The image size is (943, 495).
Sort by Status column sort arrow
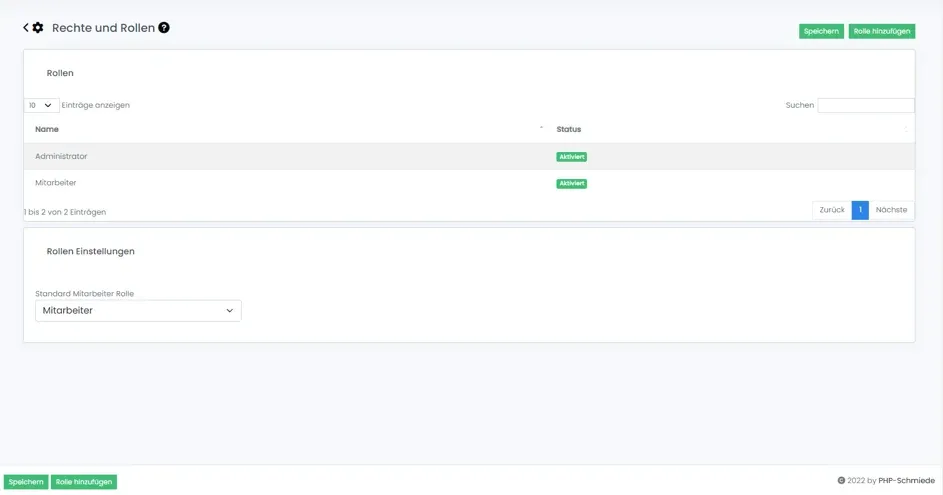click(906, 129)
